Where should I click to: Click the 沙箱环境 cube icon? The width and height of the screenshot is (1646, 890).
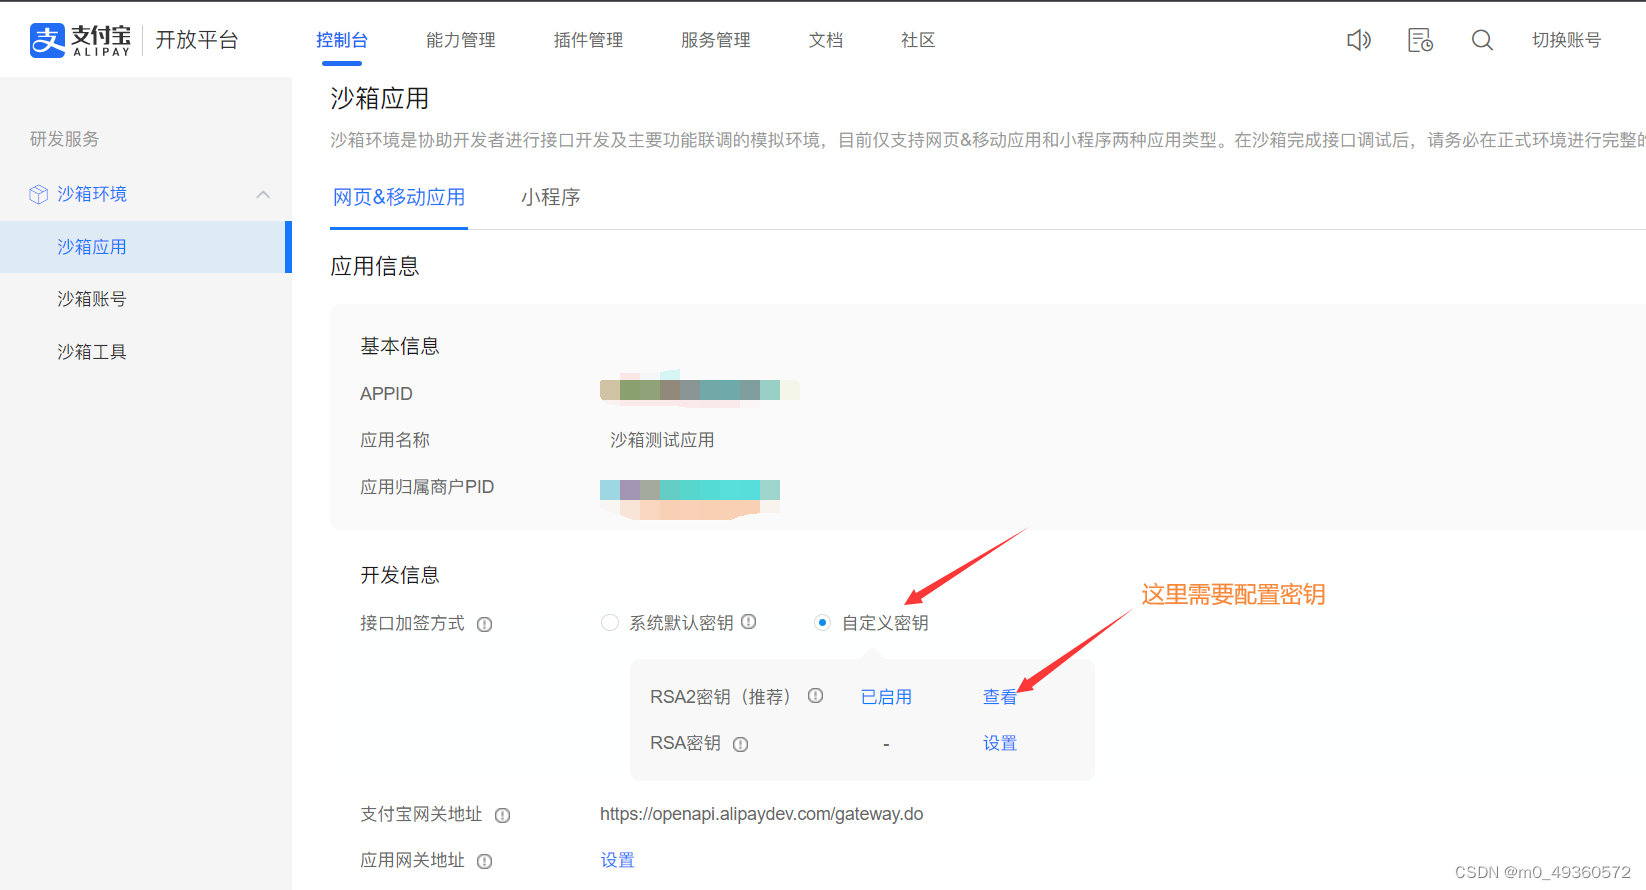(x=39, y=194)
